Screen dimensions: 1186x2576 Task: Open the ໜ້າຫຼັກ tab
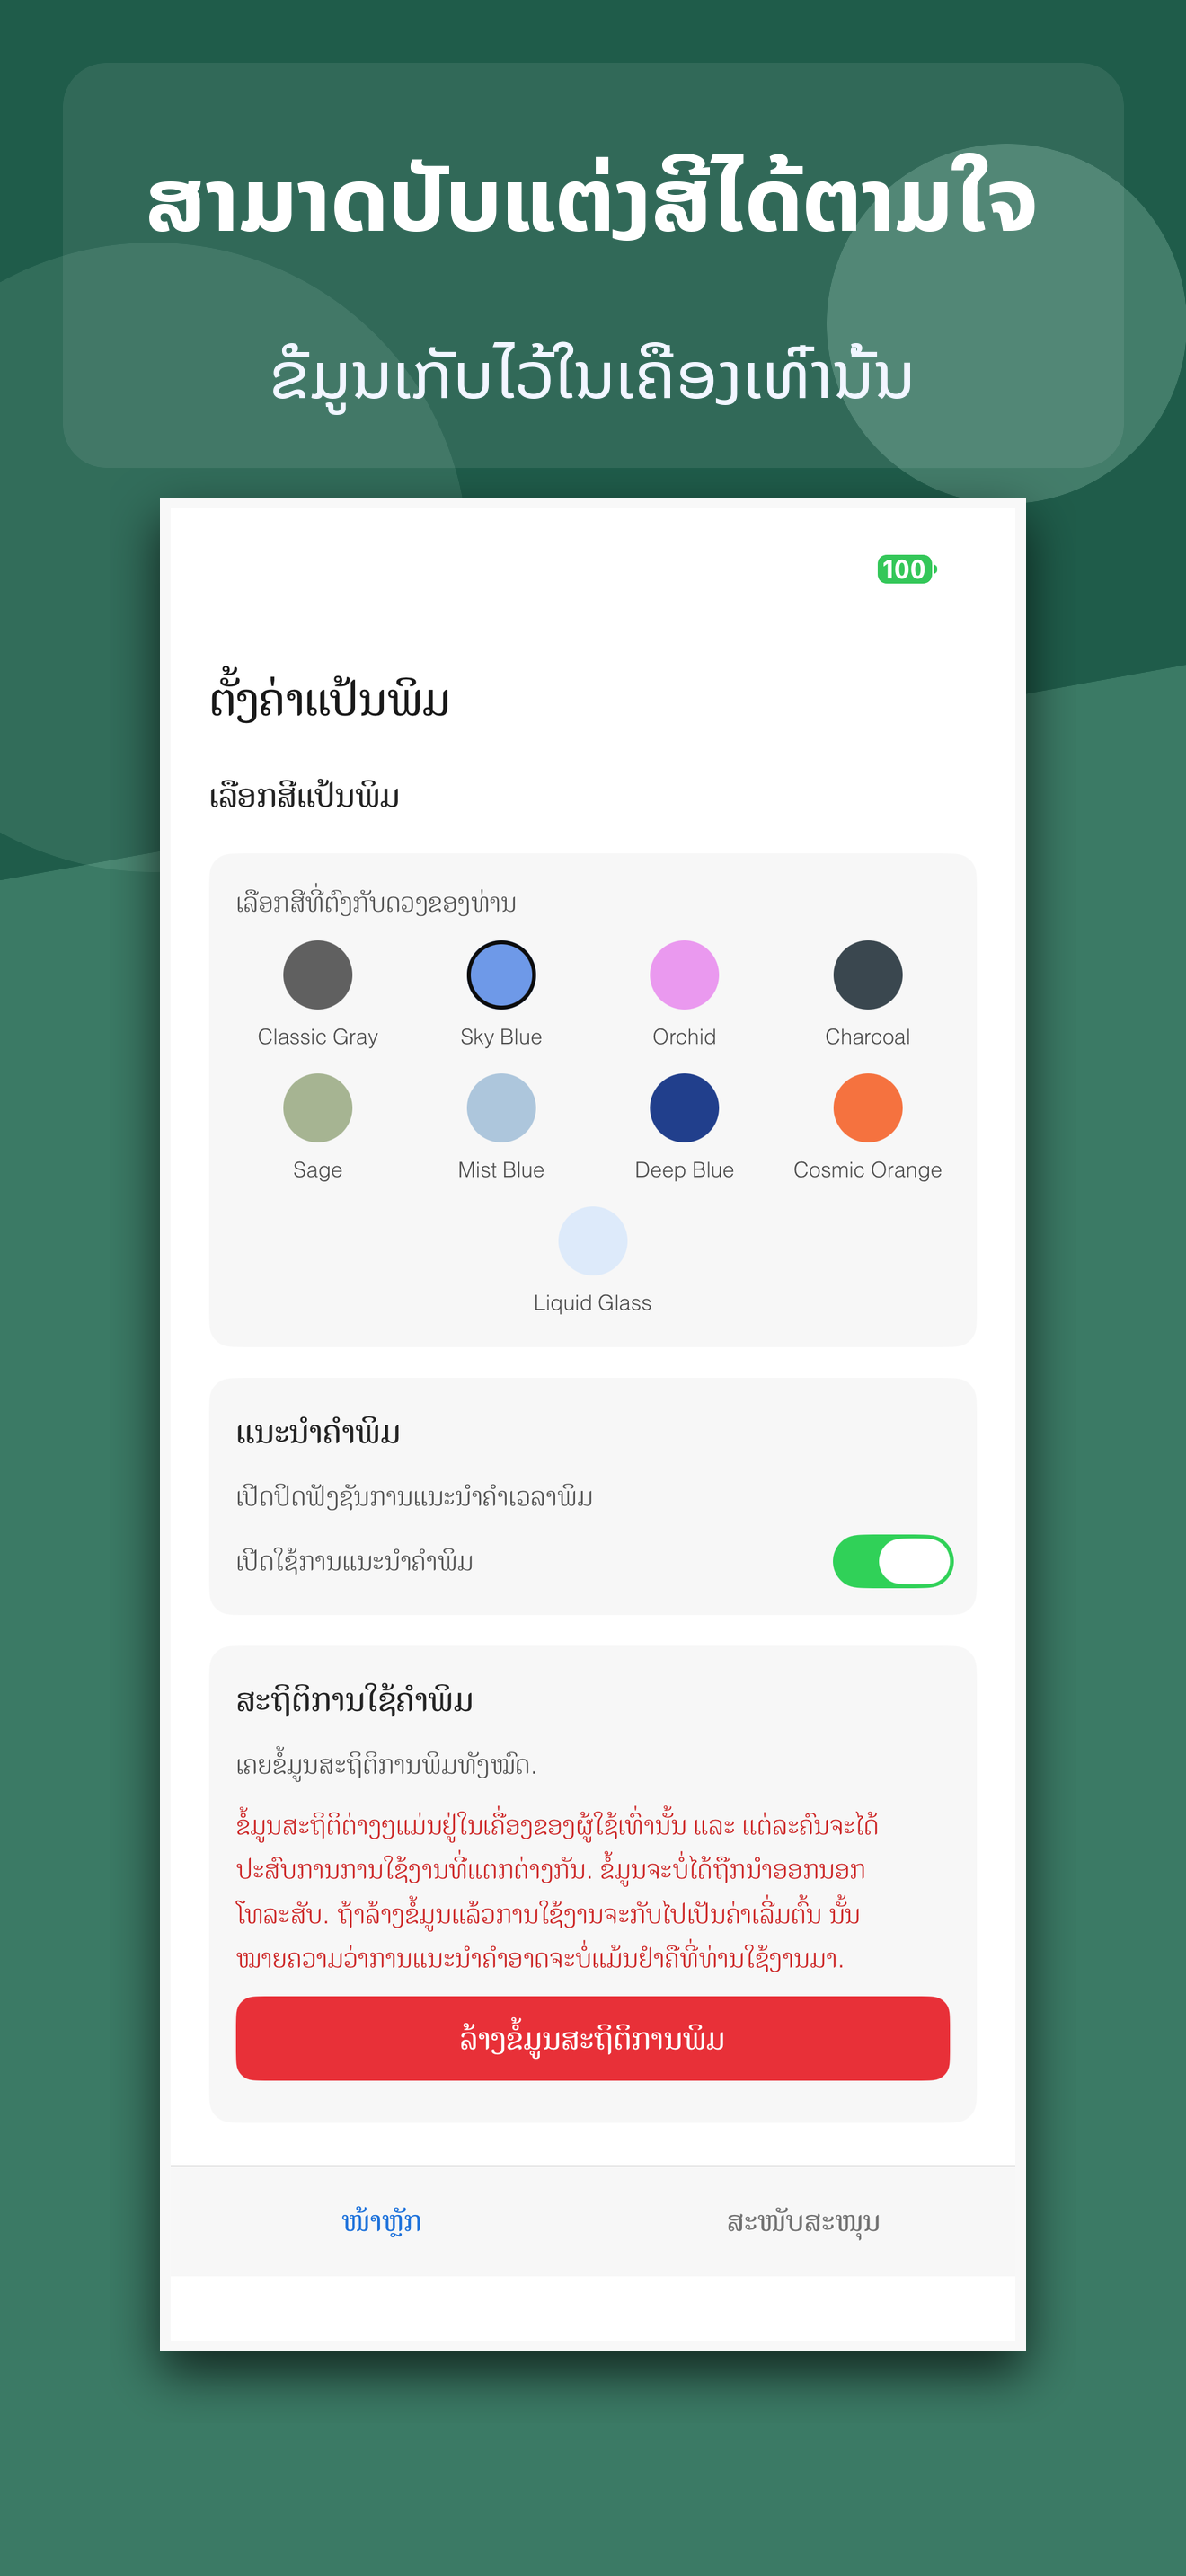(x=381, y=2222)
